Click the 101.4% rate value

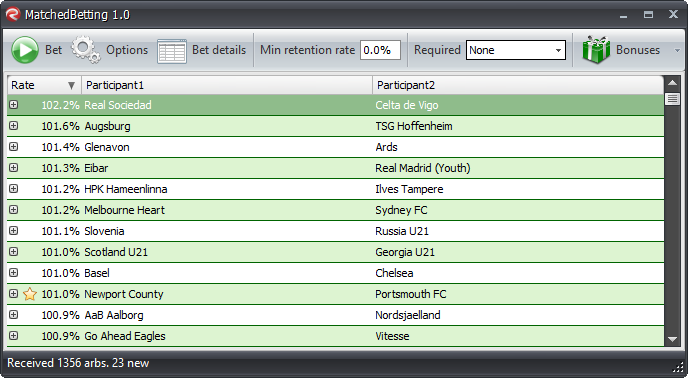(61, 147)
